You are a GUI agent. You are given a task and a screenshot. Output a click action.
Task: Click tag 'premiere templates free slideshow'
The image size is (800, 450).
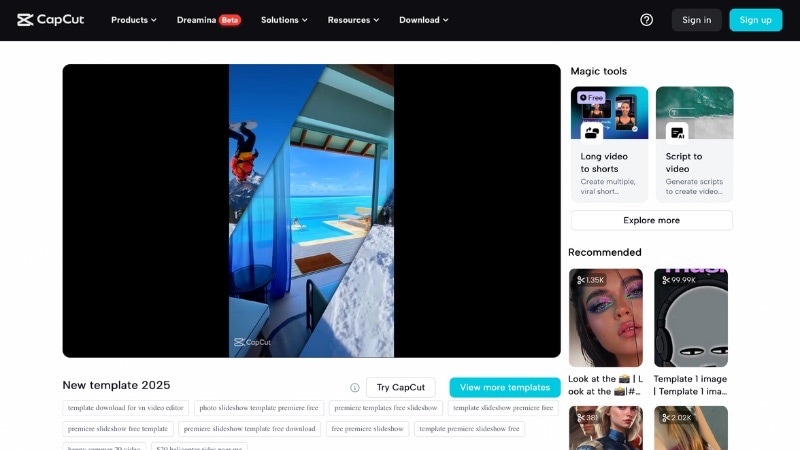tap(386, 408)
